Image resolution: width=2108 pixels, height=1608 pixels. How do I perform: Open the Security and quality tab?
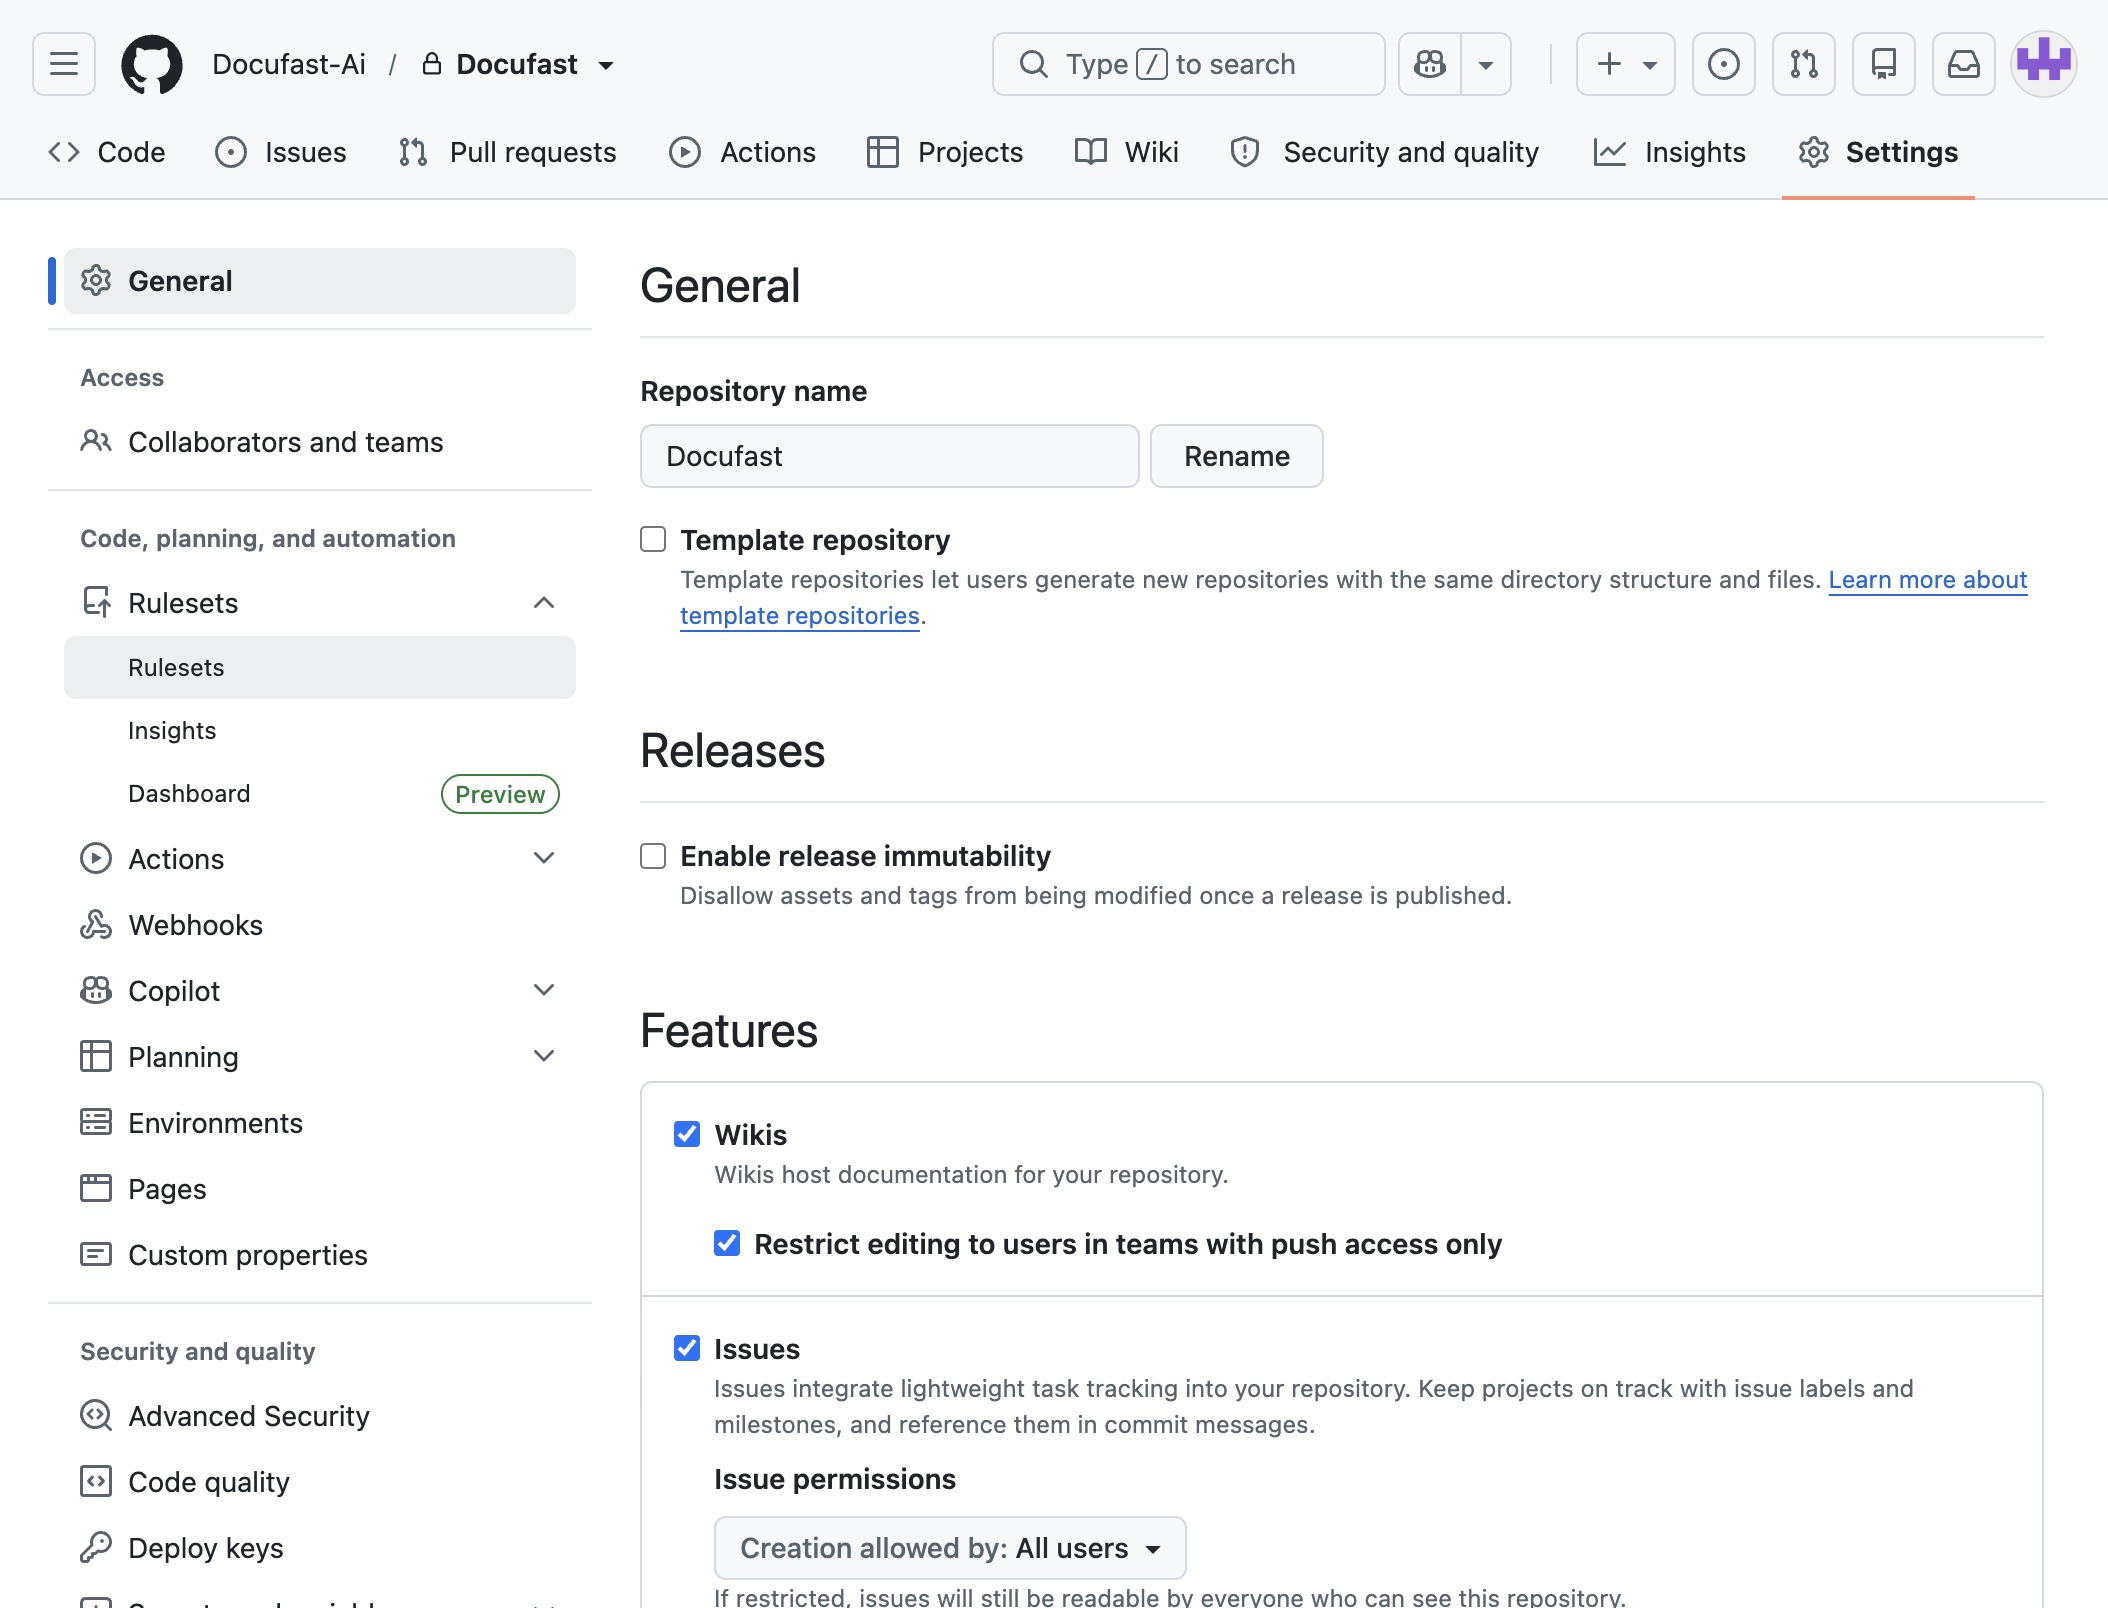1385,152
